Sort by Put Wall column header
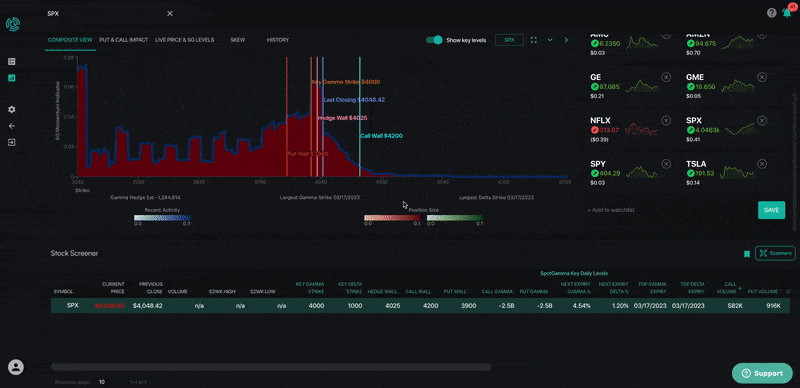800x388 pixels. pyautogui.click(x=456, y=292)
